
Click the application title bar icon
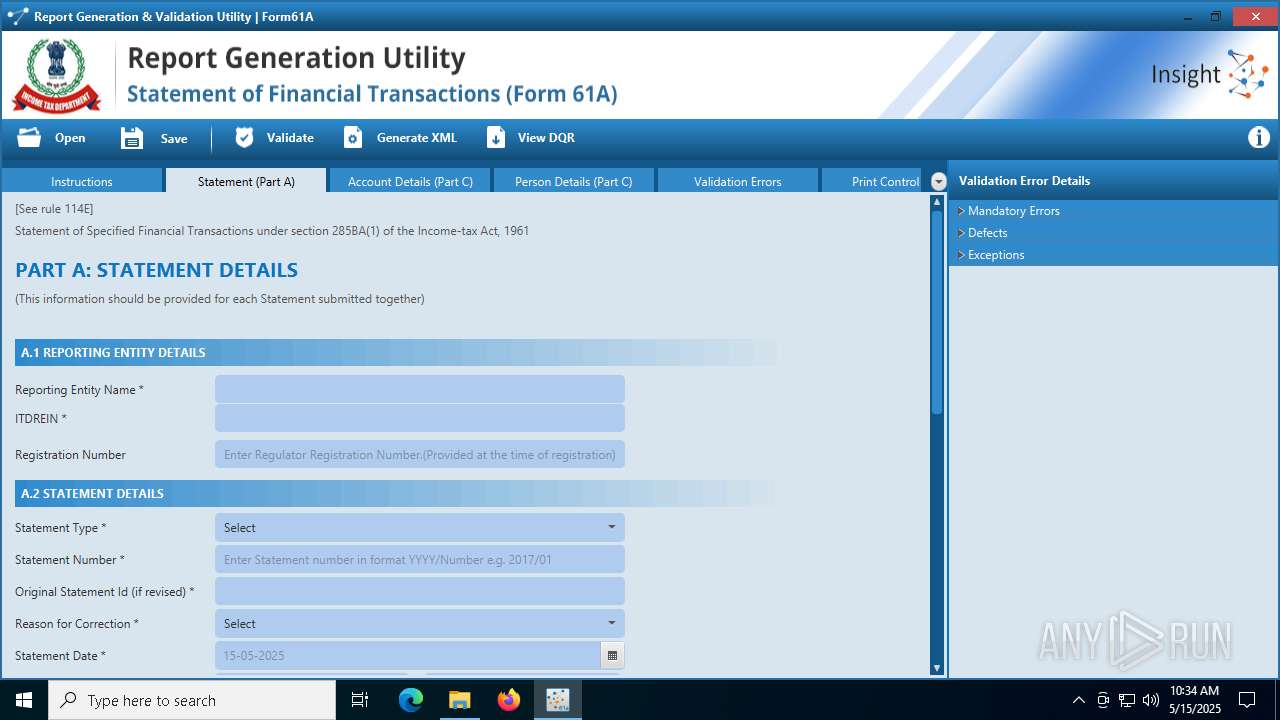click(x=17, y=16)
